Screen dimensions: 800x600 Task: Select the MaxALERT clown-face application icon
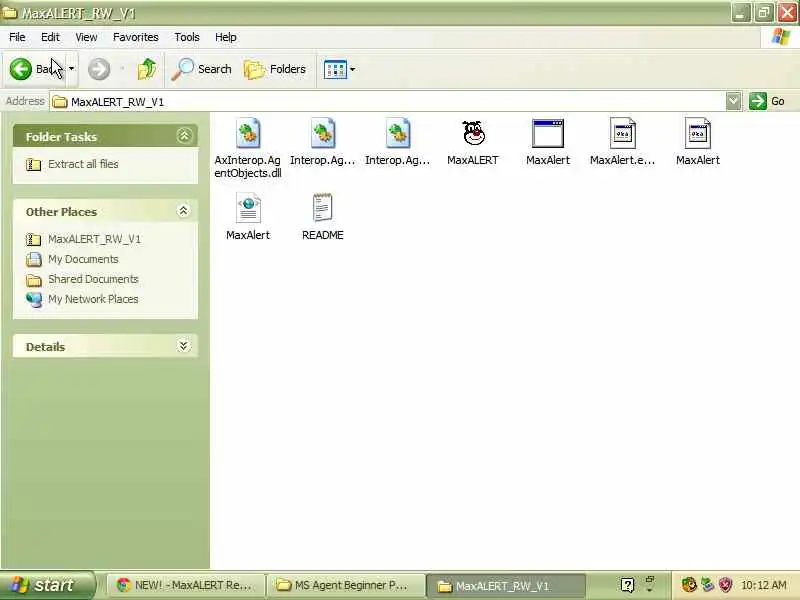point(473,134)
